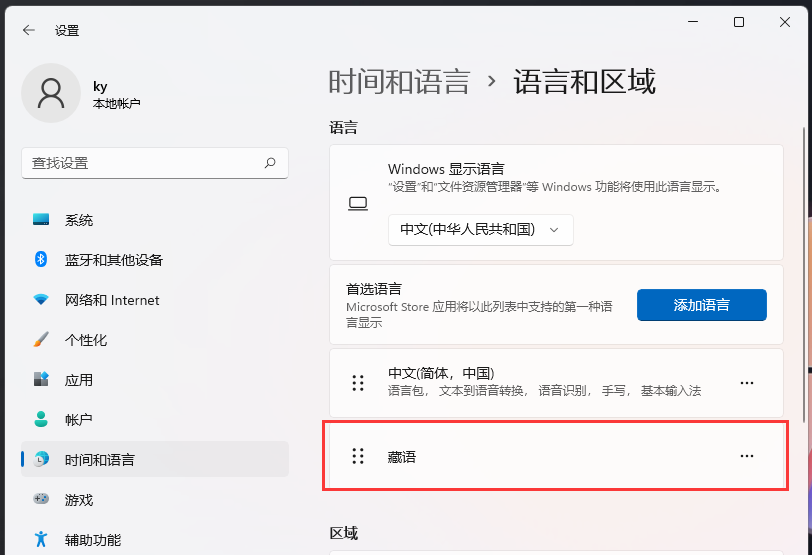Click the Time and language globe icon

pos(41,459)
